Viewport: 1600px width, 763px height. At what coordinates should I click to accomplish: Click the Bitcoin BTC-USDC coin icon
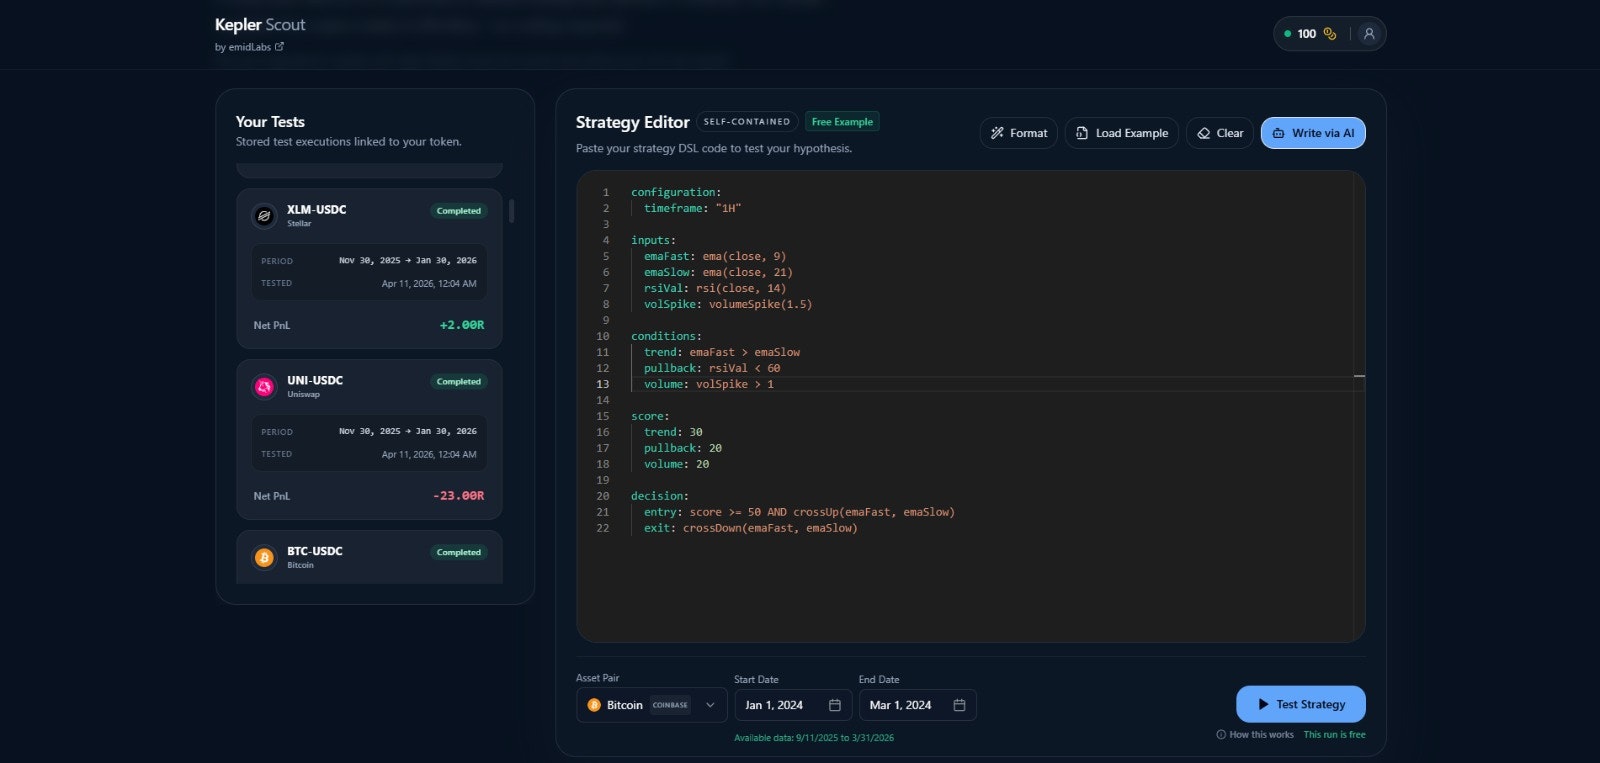coord(264,557)
